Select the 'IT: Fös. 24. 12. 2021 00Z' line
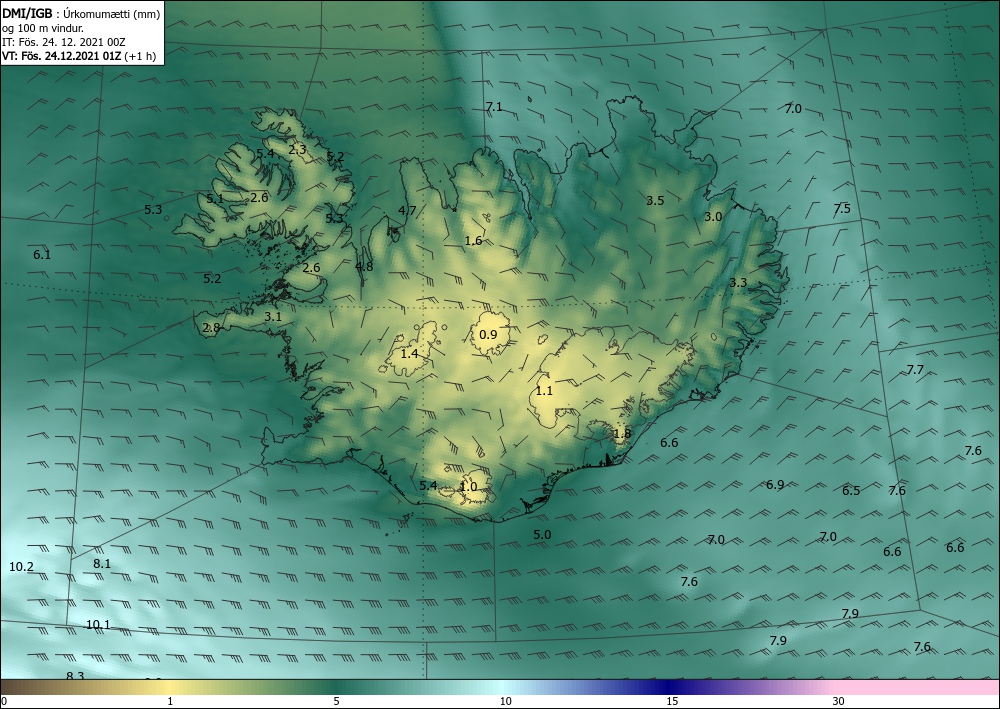1000x709 pixels. pyautogui.click(x=64, y=42)
